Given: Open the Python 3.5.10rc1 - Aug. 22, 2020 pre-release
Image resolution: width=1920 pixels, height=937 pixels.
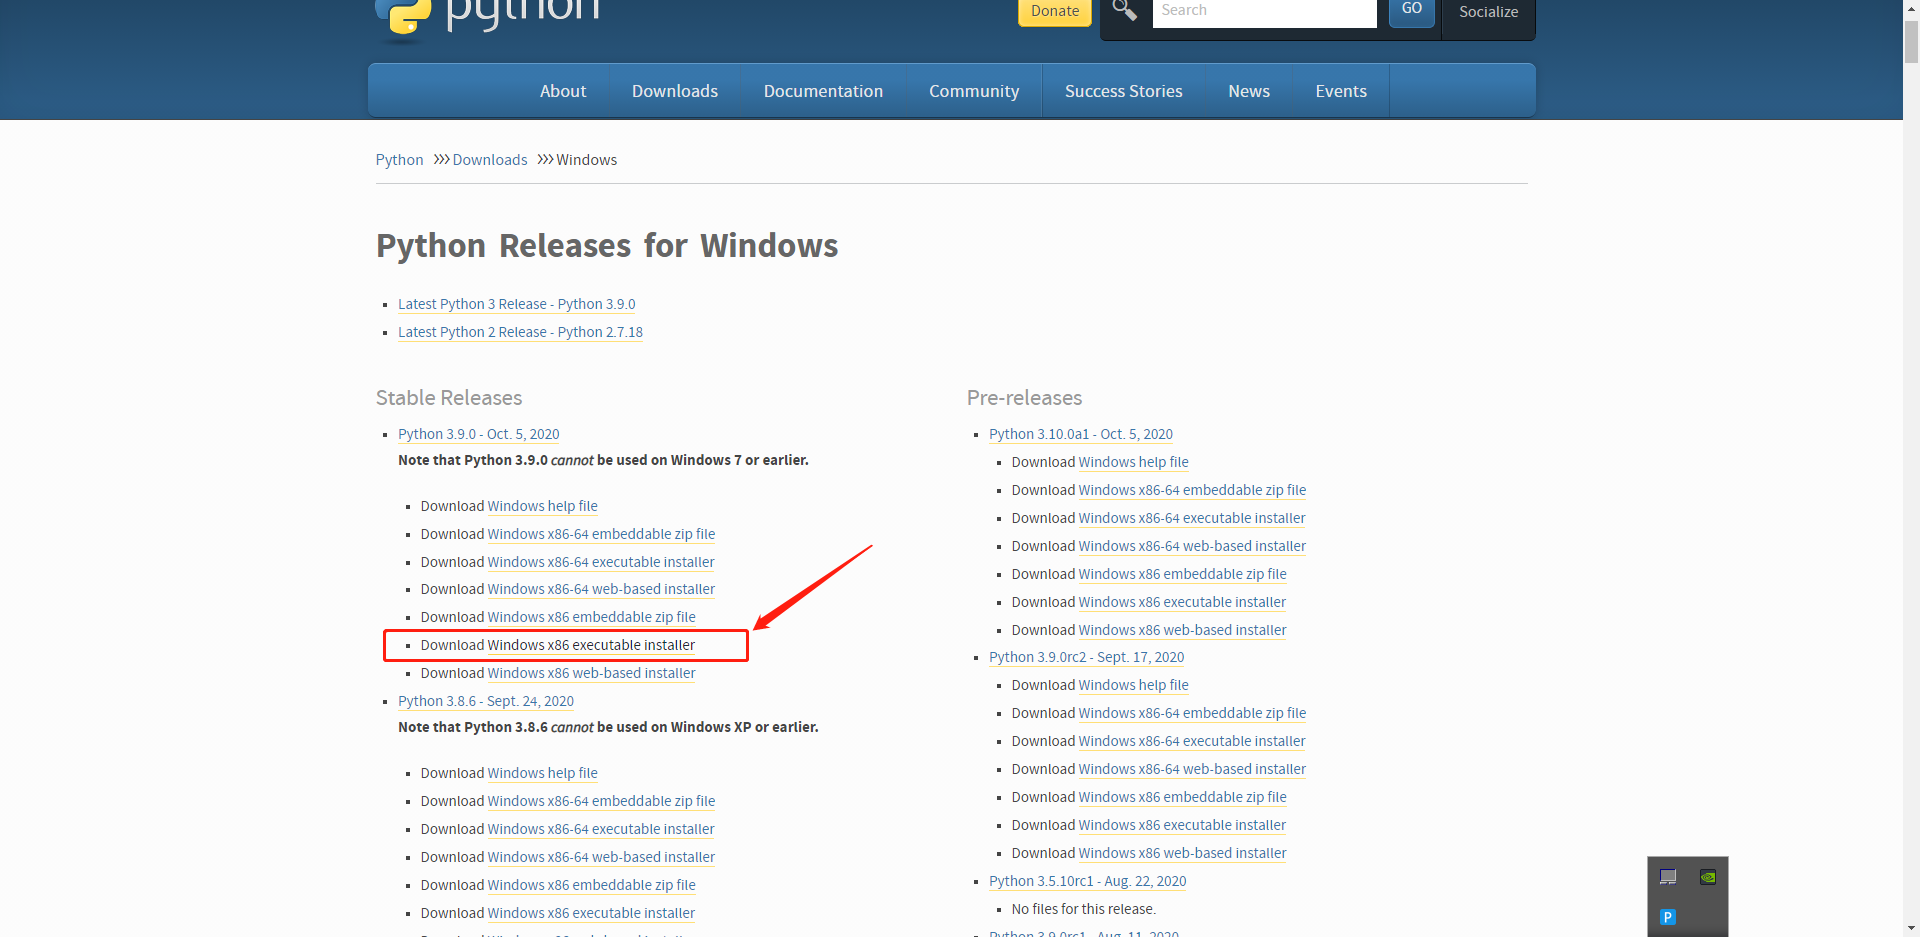Looking at the screenshot, I should (1088, 881).
